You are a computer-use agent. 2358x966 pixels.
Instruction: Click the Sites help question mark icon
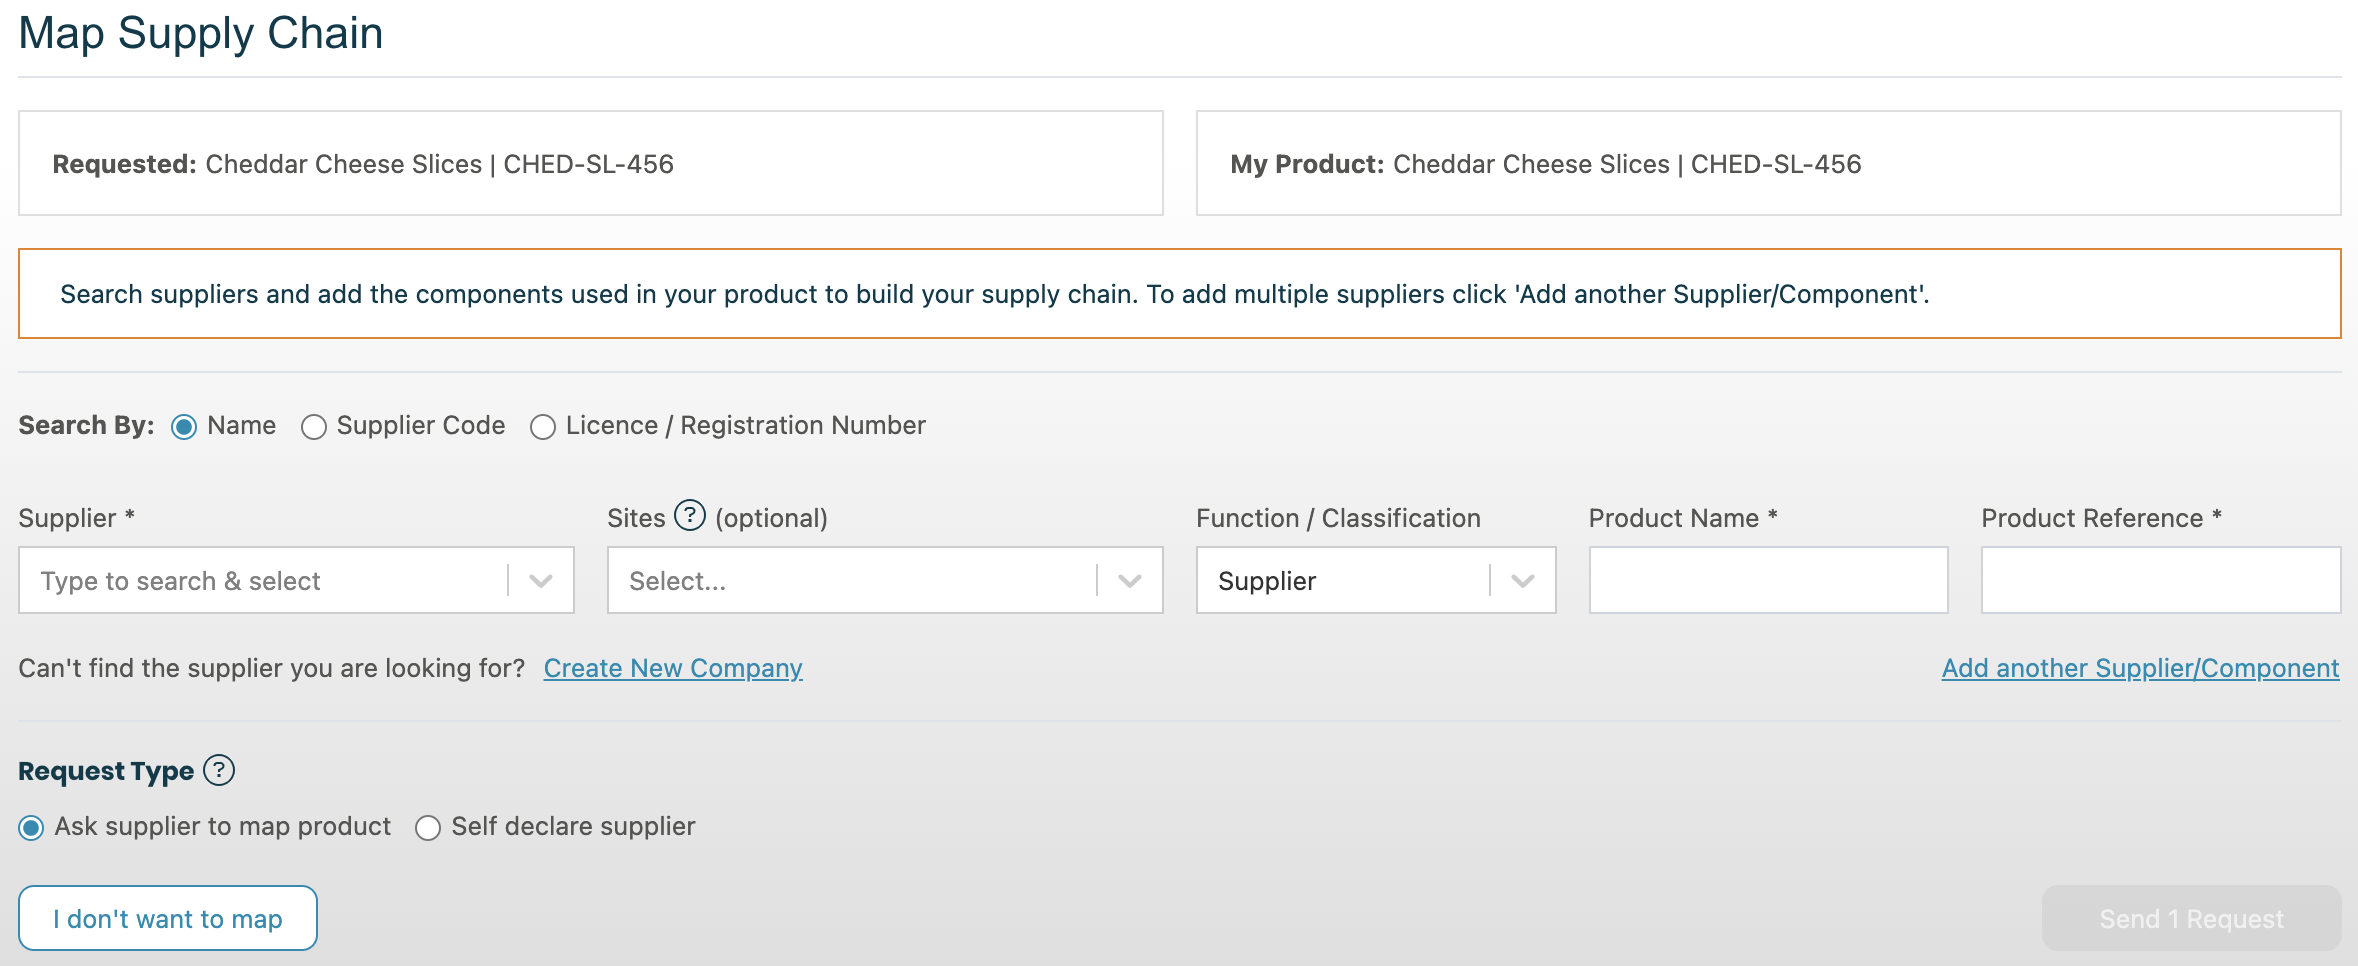689,516
